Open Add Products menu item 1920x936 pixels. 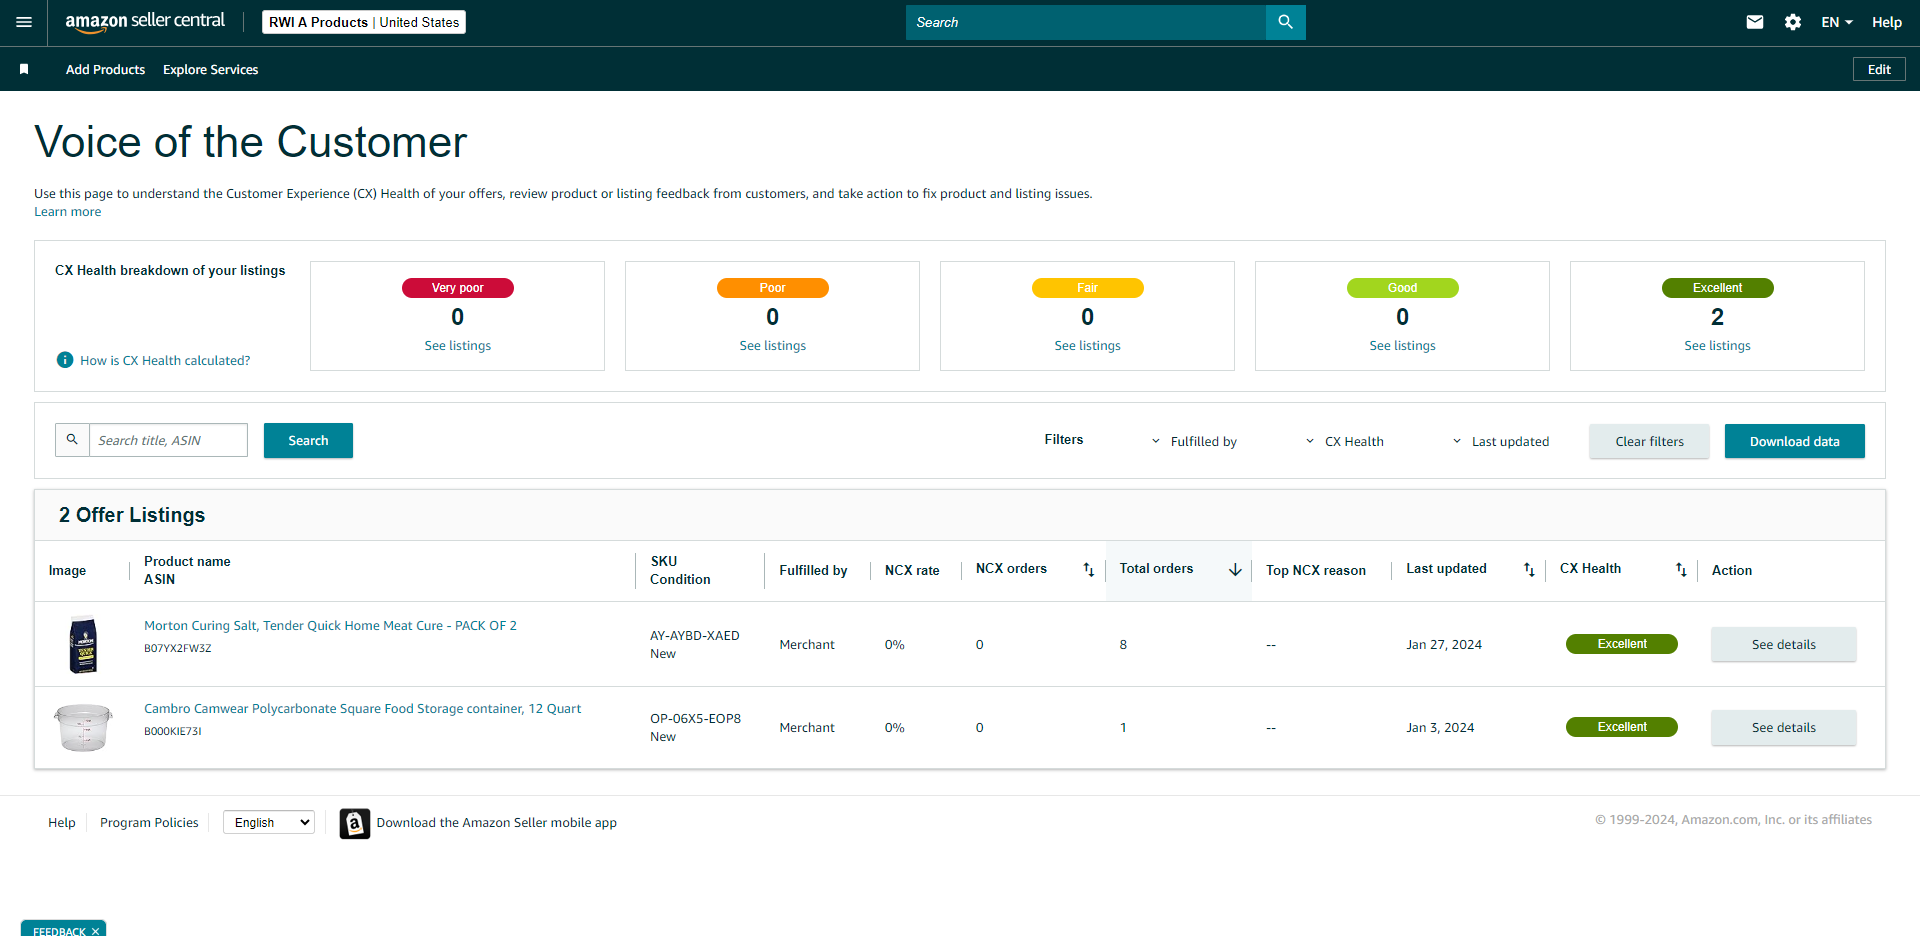(105, 69)
